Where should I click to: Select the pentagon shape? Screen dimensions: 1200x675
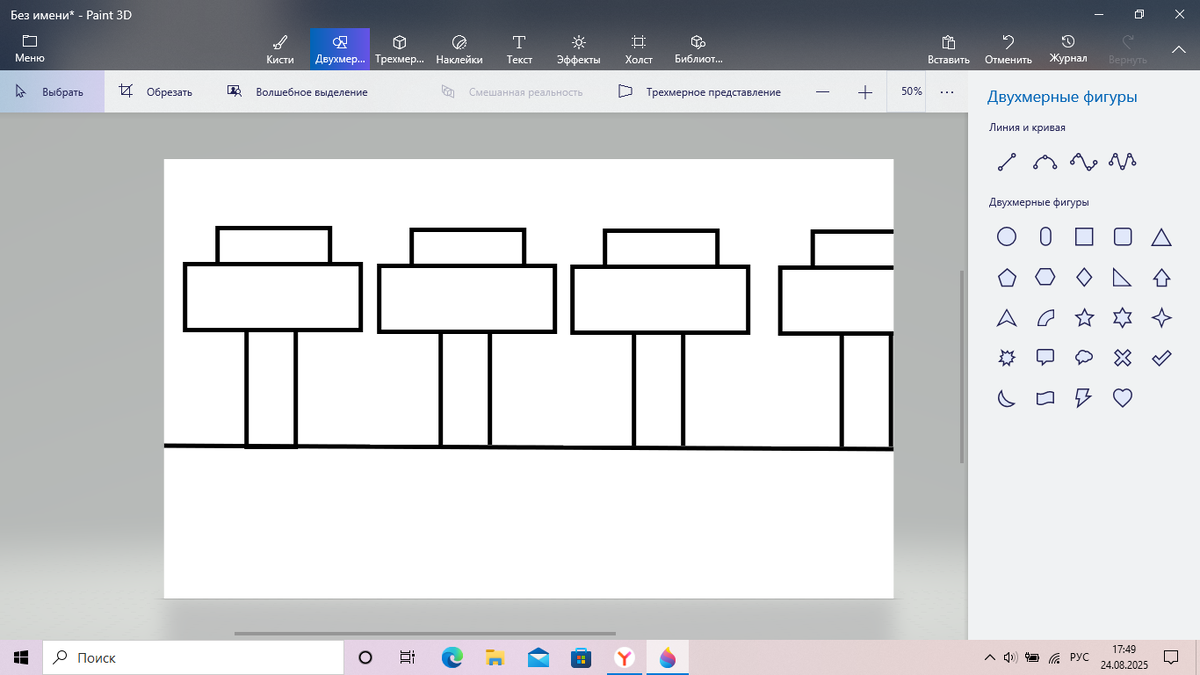(1007, 277)
